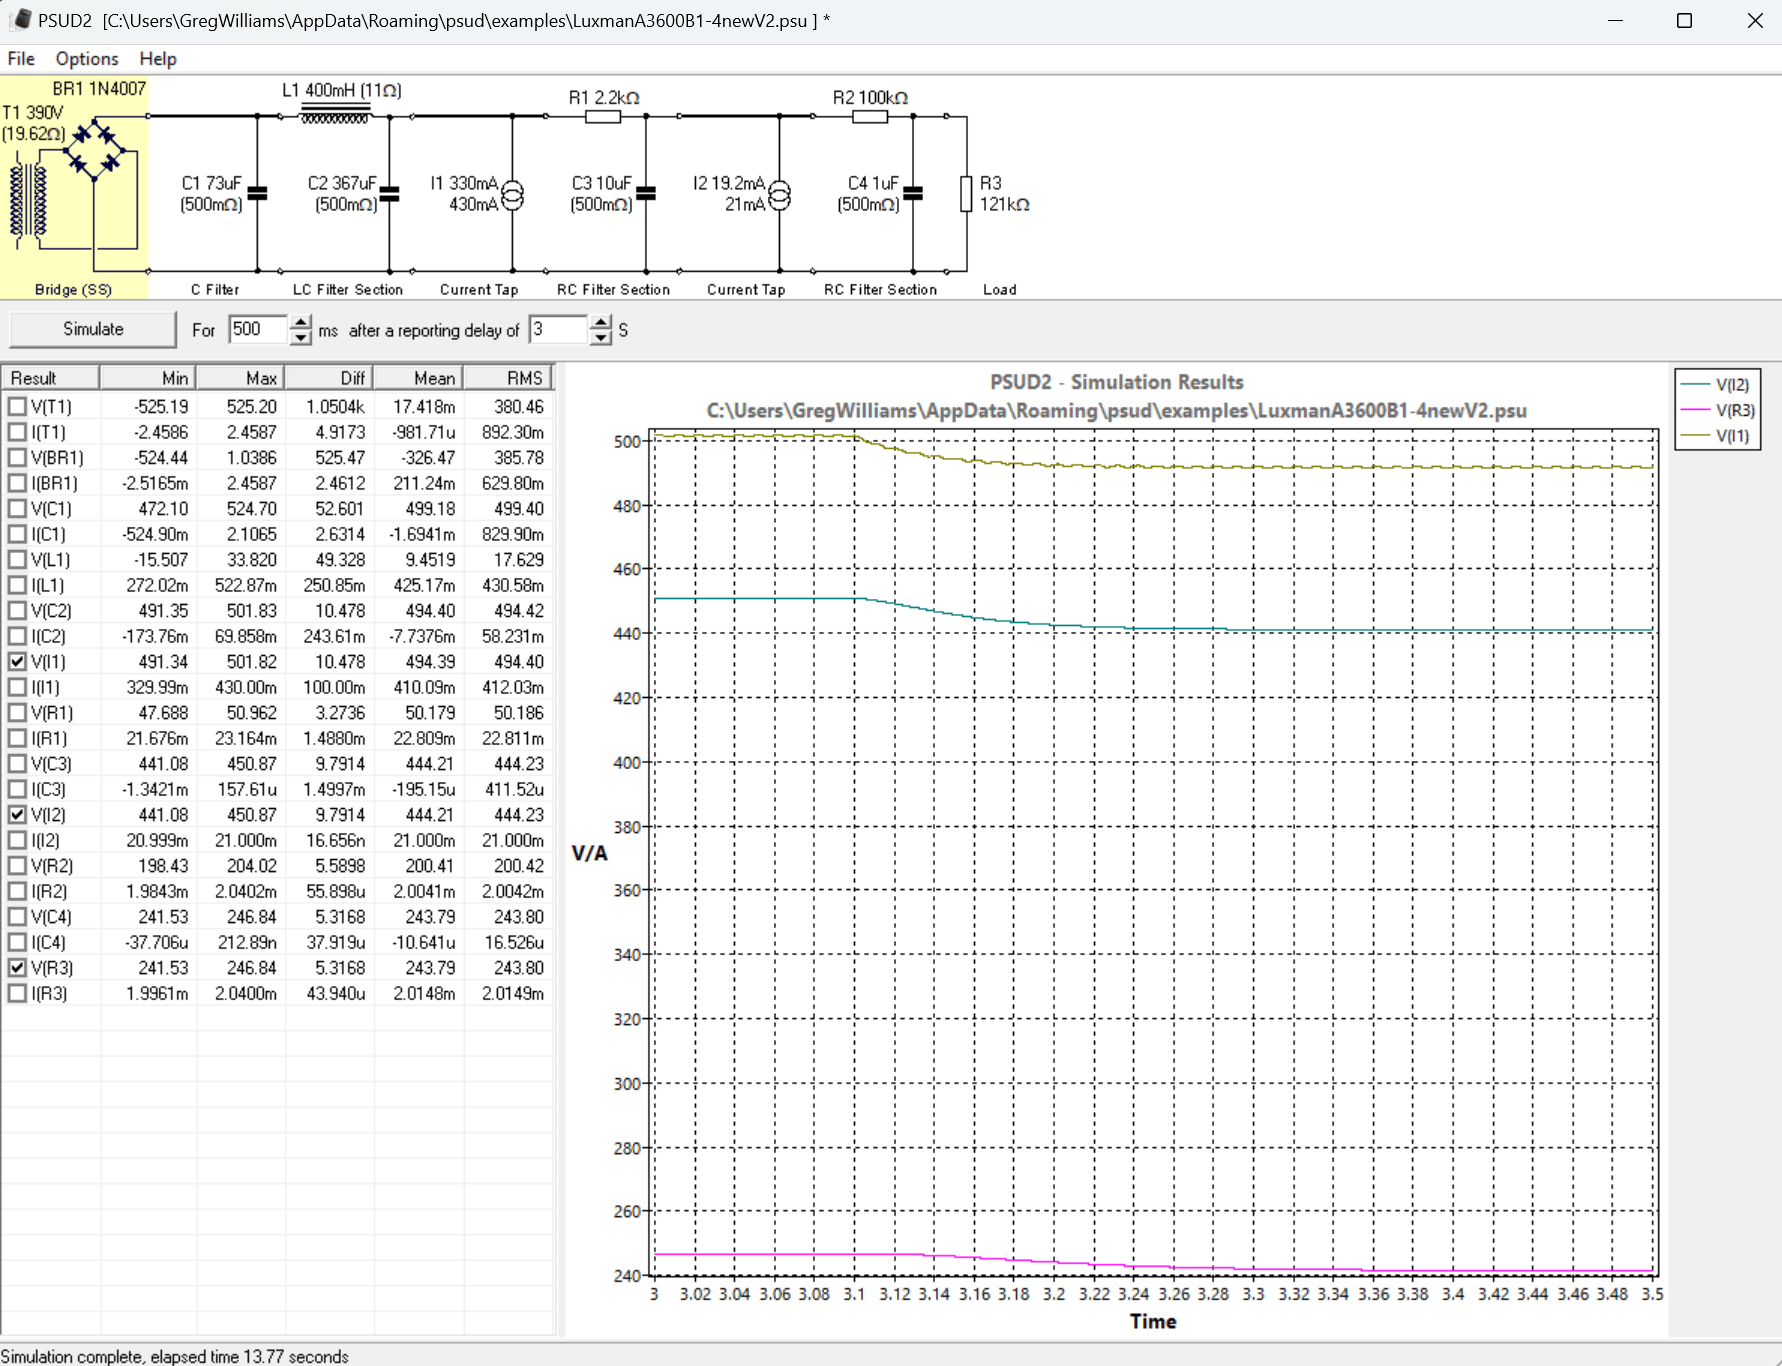Decrease simulation duration with down arrow
1782x1366 pixels.
[300, 338]
